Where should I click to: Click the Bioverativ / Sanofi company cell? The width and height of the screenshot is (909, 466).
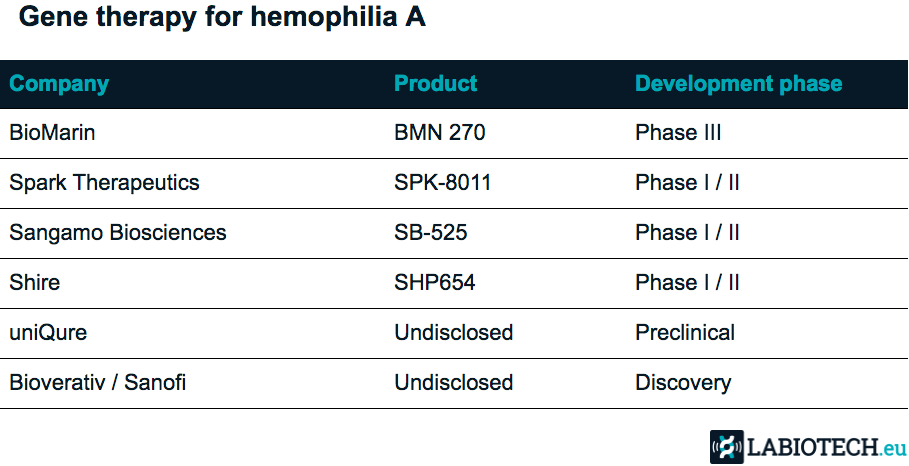pos(97,383)
